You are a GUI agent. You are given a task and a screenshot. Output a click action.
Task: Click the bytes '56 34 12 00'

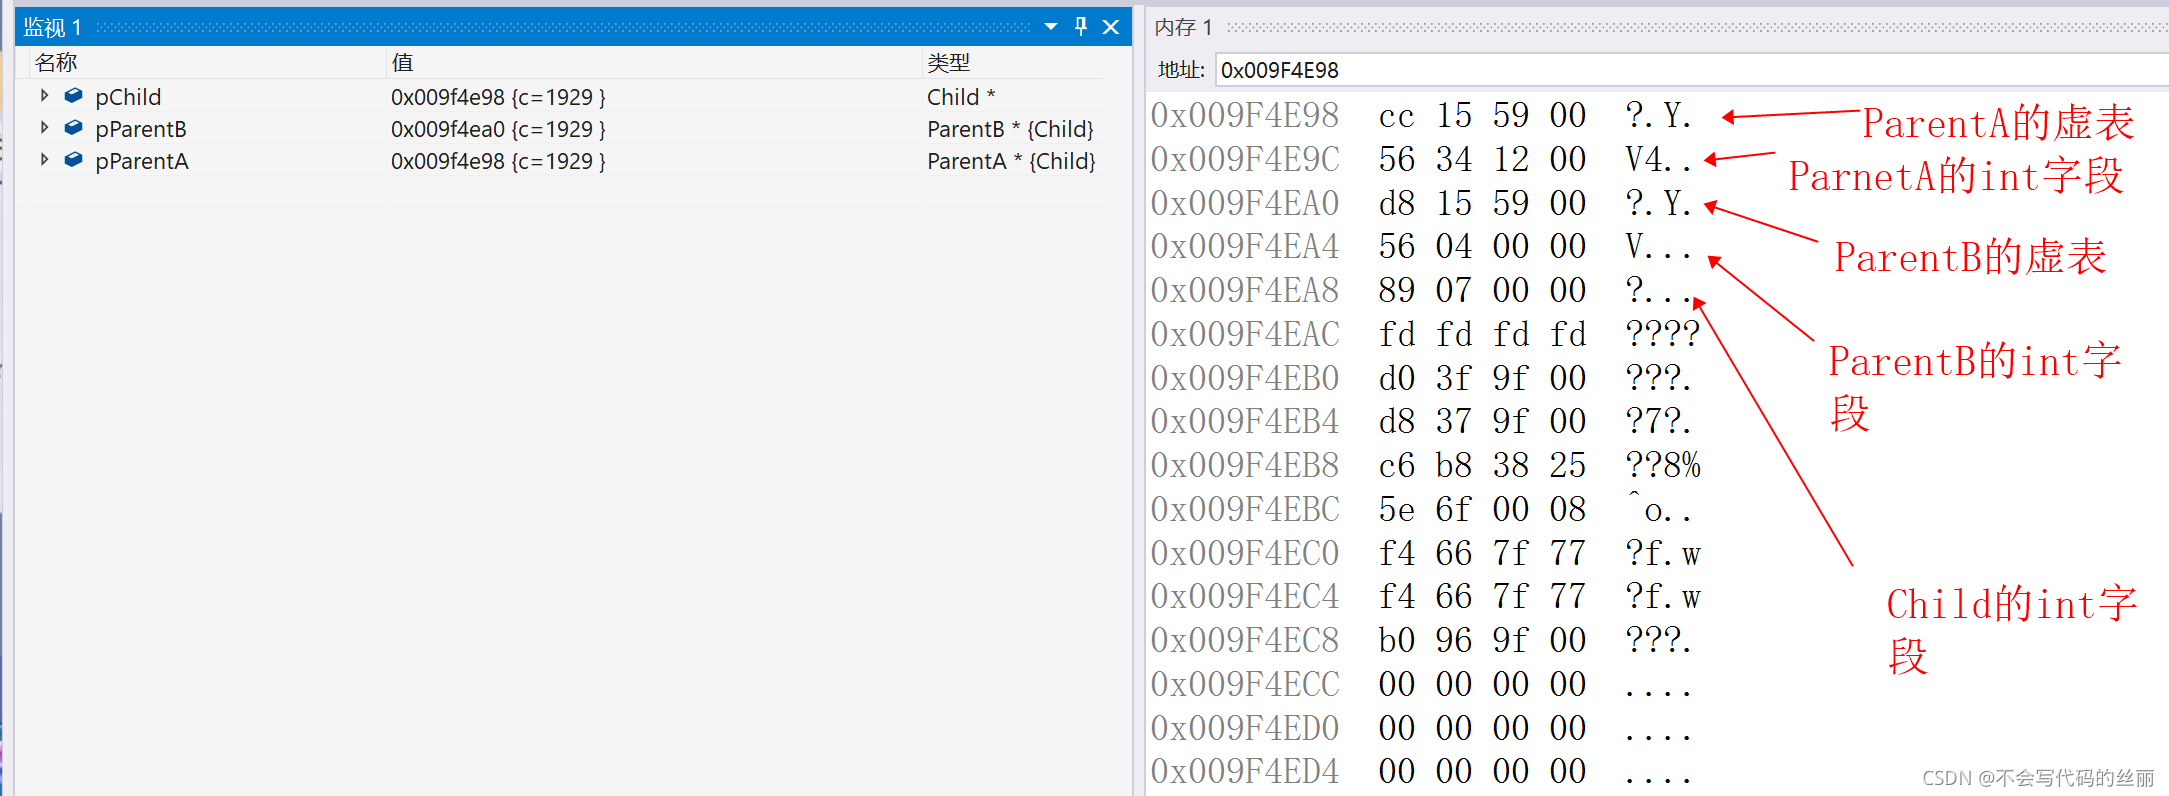[1482, 159]
